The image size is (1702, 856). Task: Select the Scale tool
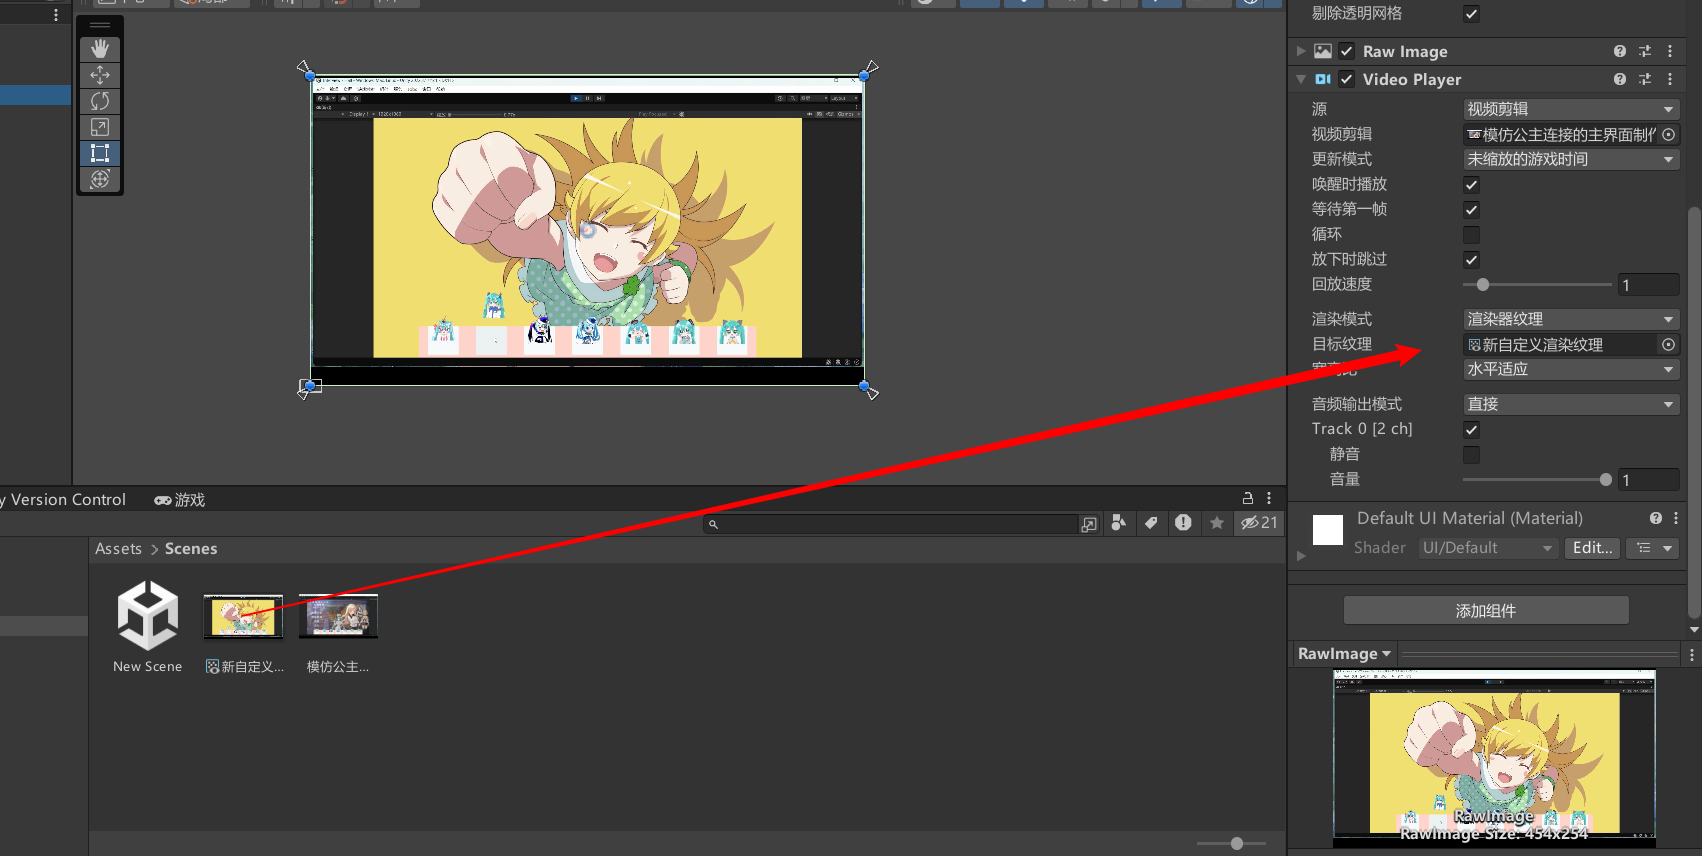coord(100,127)
